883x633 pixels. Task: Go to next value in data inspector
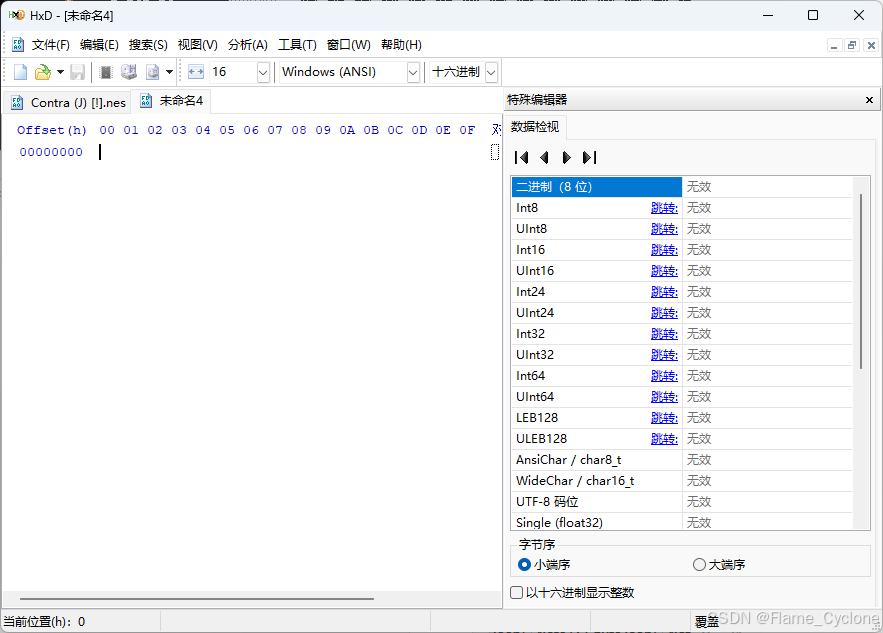click(565, 157)
